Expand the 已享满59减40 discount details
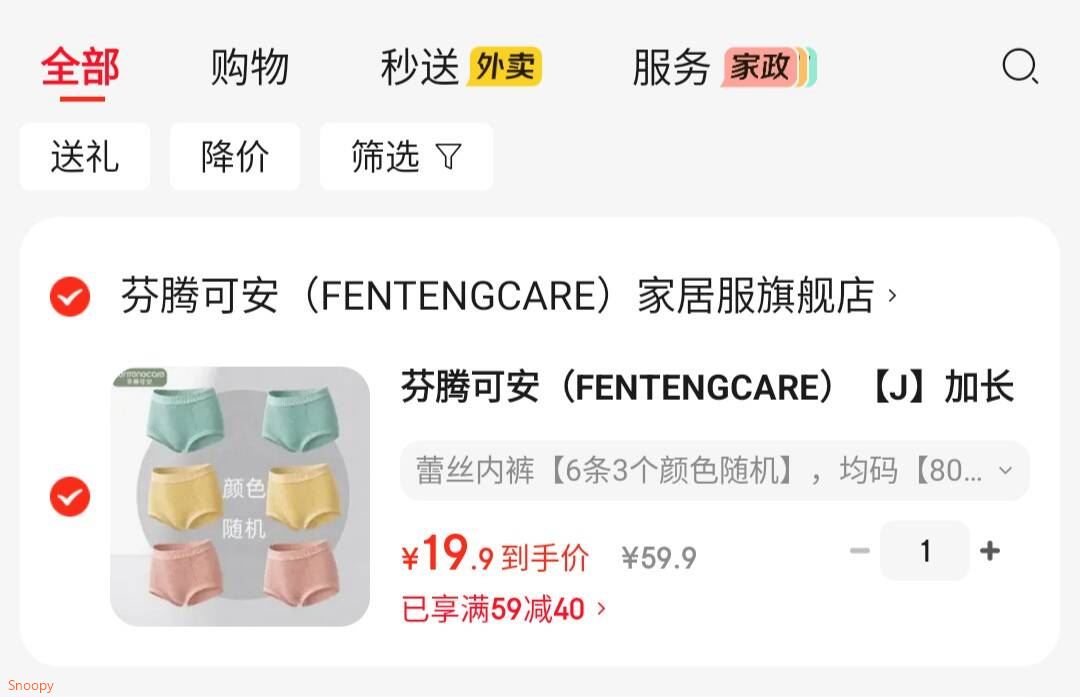Screen dimensions: 1080x697 (503, 610)
